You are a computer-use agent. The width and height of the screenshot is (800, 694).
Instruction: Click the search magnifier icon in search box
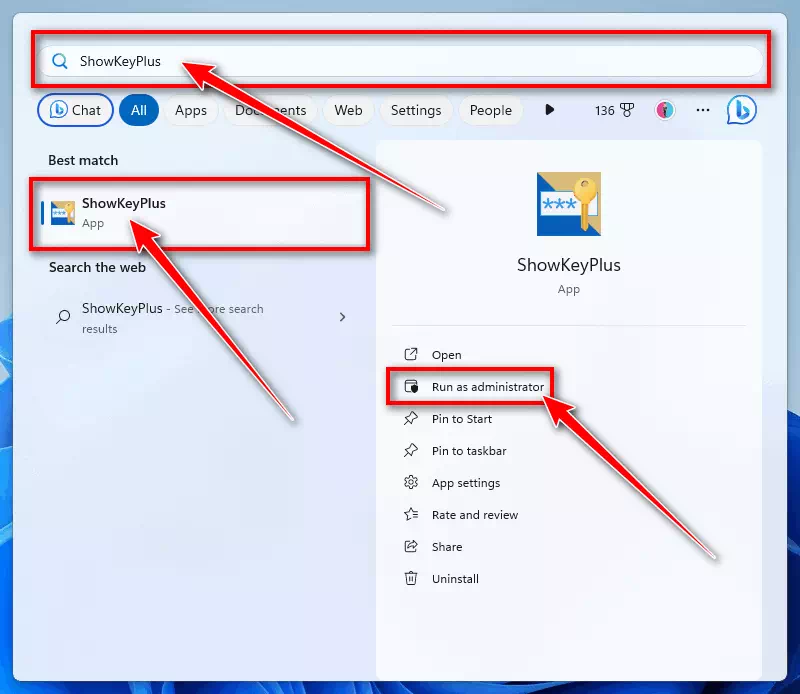pyautogui.click(x=60, y=61)
